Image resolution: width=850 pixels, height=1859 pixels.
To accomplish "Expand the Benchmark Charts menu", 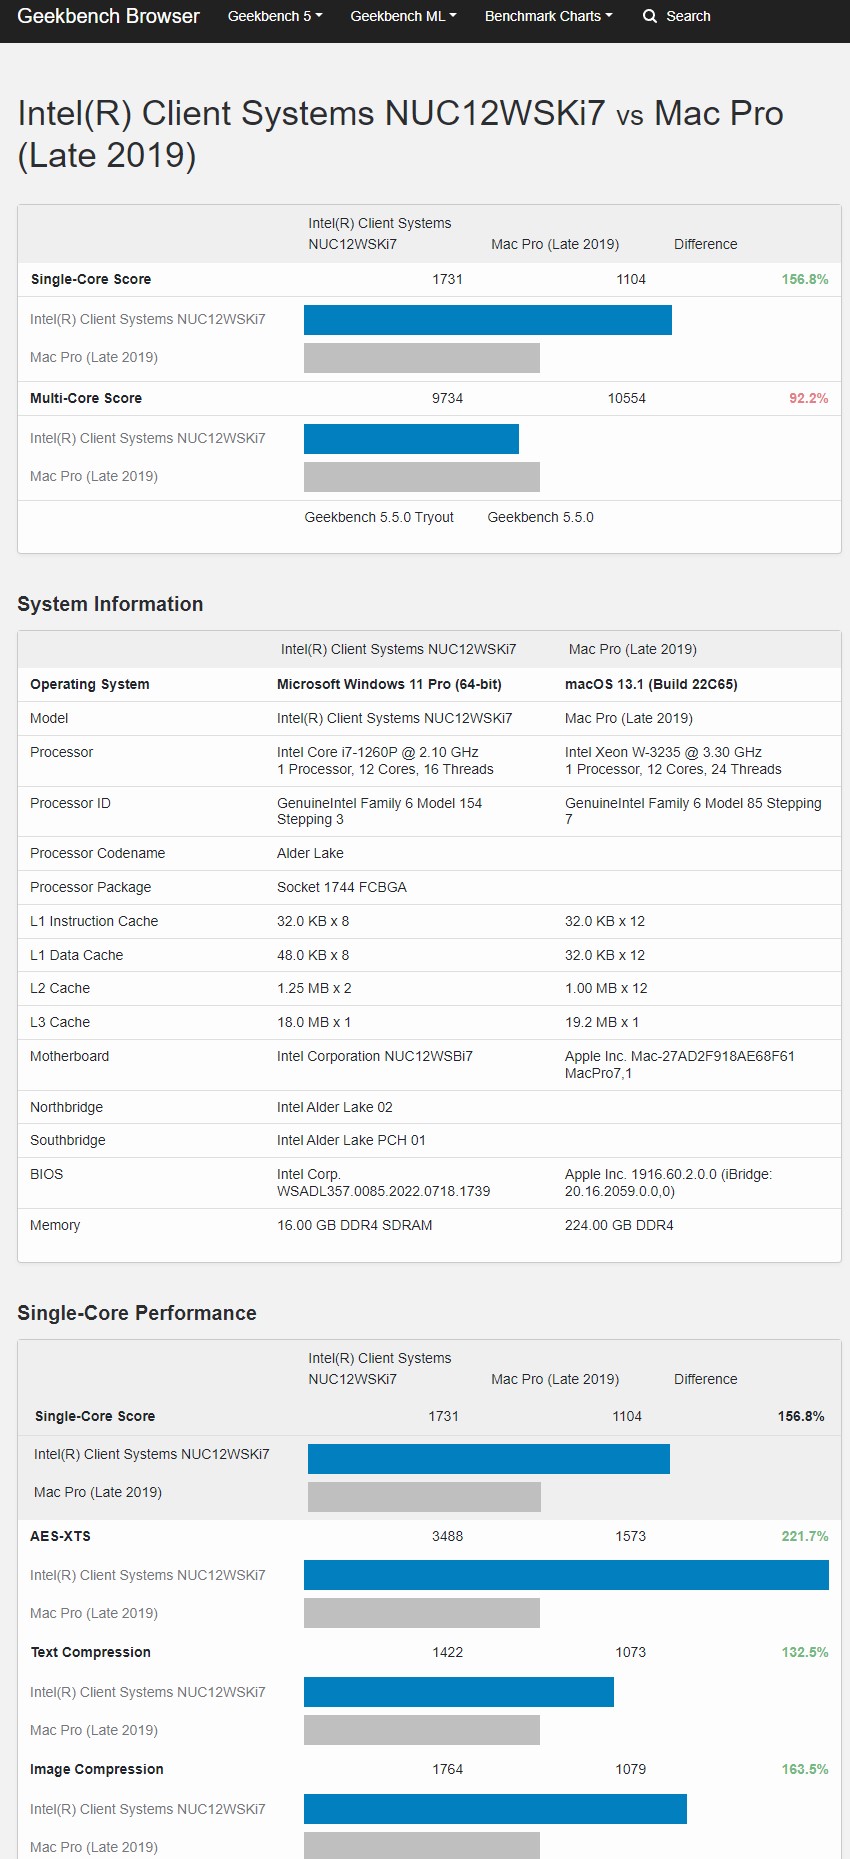I will click(x=548, y=16).
